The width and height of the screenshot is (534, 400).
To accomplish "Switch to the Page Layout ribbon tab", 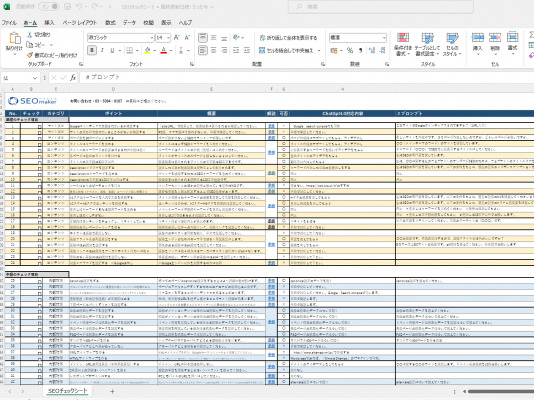I will pyautogui.click(x=79, y=22).
